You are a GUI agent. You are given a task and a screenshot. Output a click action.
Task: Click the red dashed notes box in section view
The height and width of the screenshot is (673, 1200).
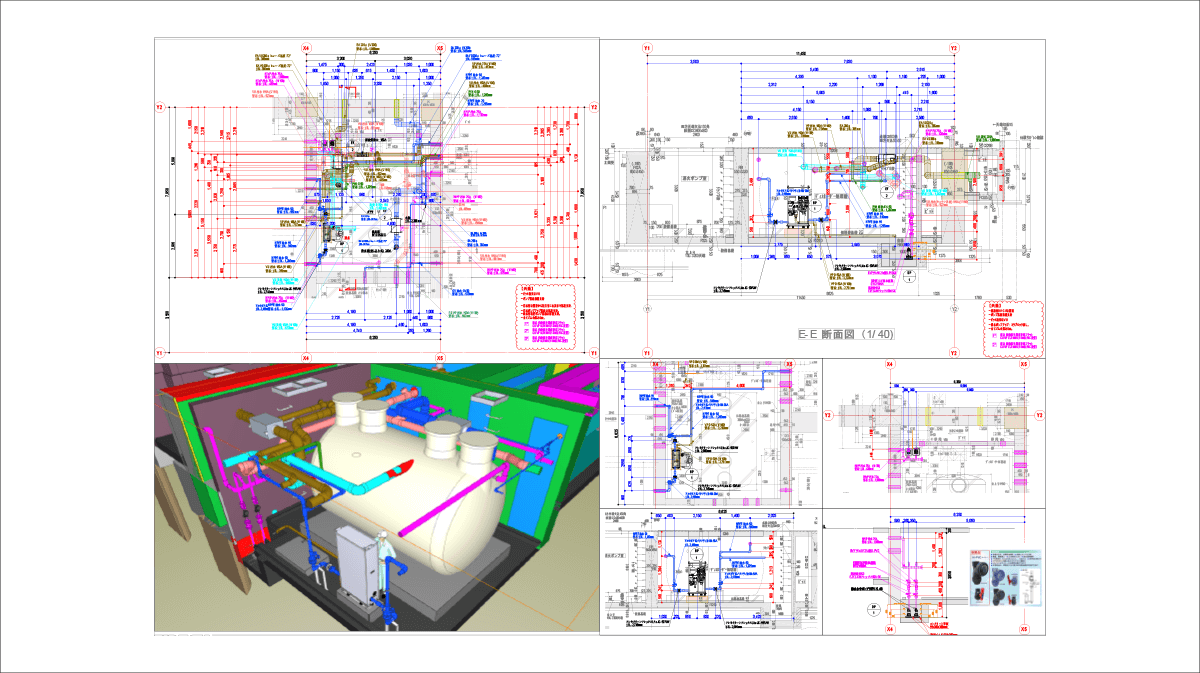click(x=1012, y=328)
